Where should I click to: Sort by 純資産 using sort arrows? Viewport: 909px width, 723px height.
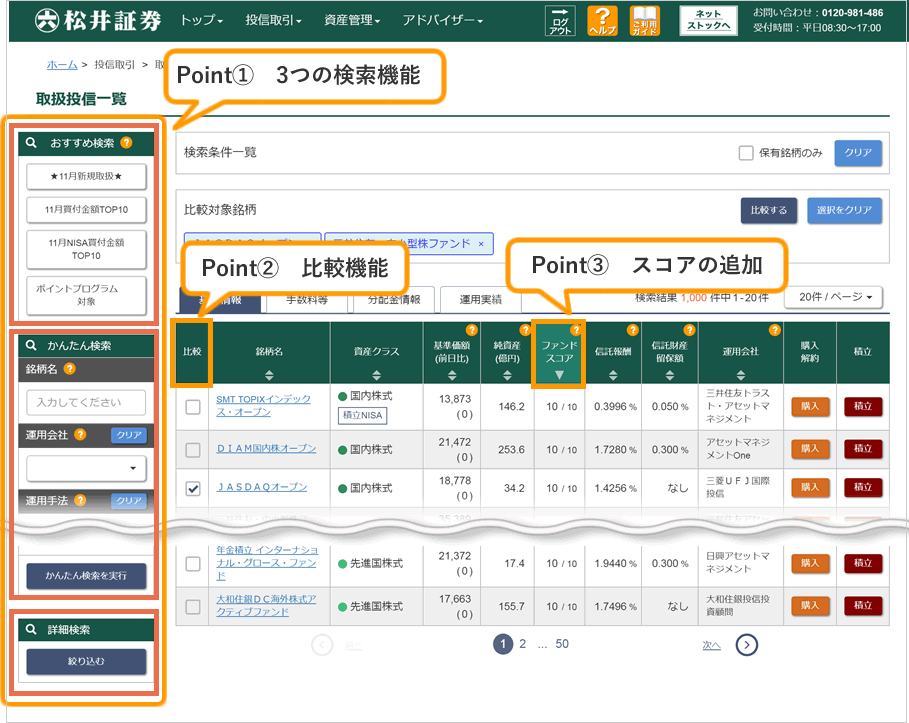(x=507, y=375)
